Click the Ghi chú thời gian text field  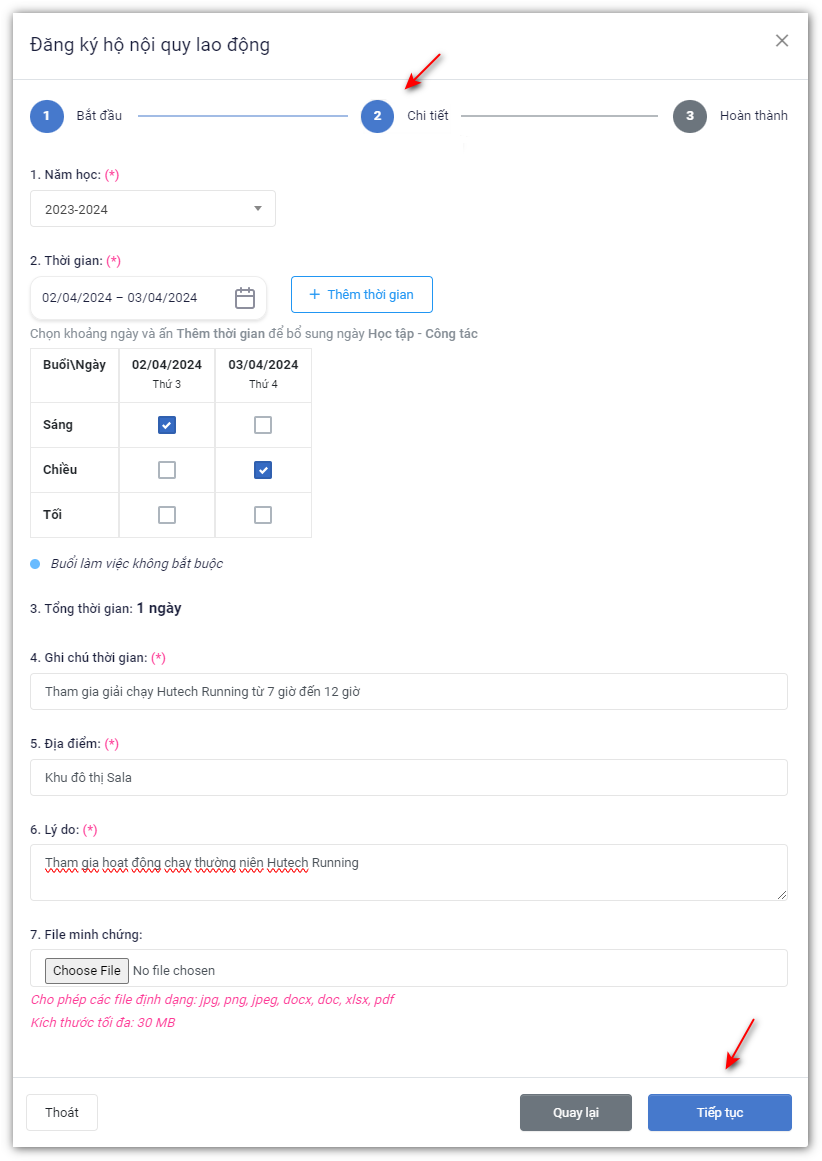click(x=408, y=692)
